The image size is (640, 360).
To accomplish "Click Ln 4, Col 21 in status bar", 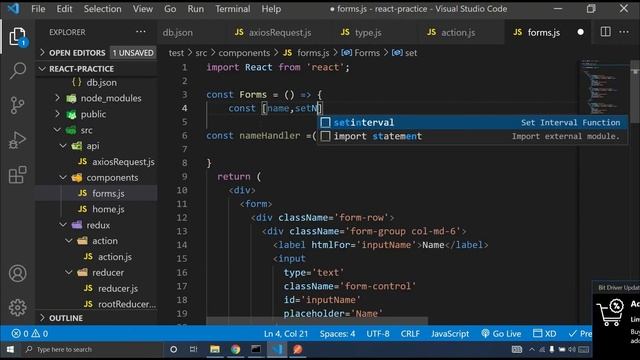I will (286, 333).
